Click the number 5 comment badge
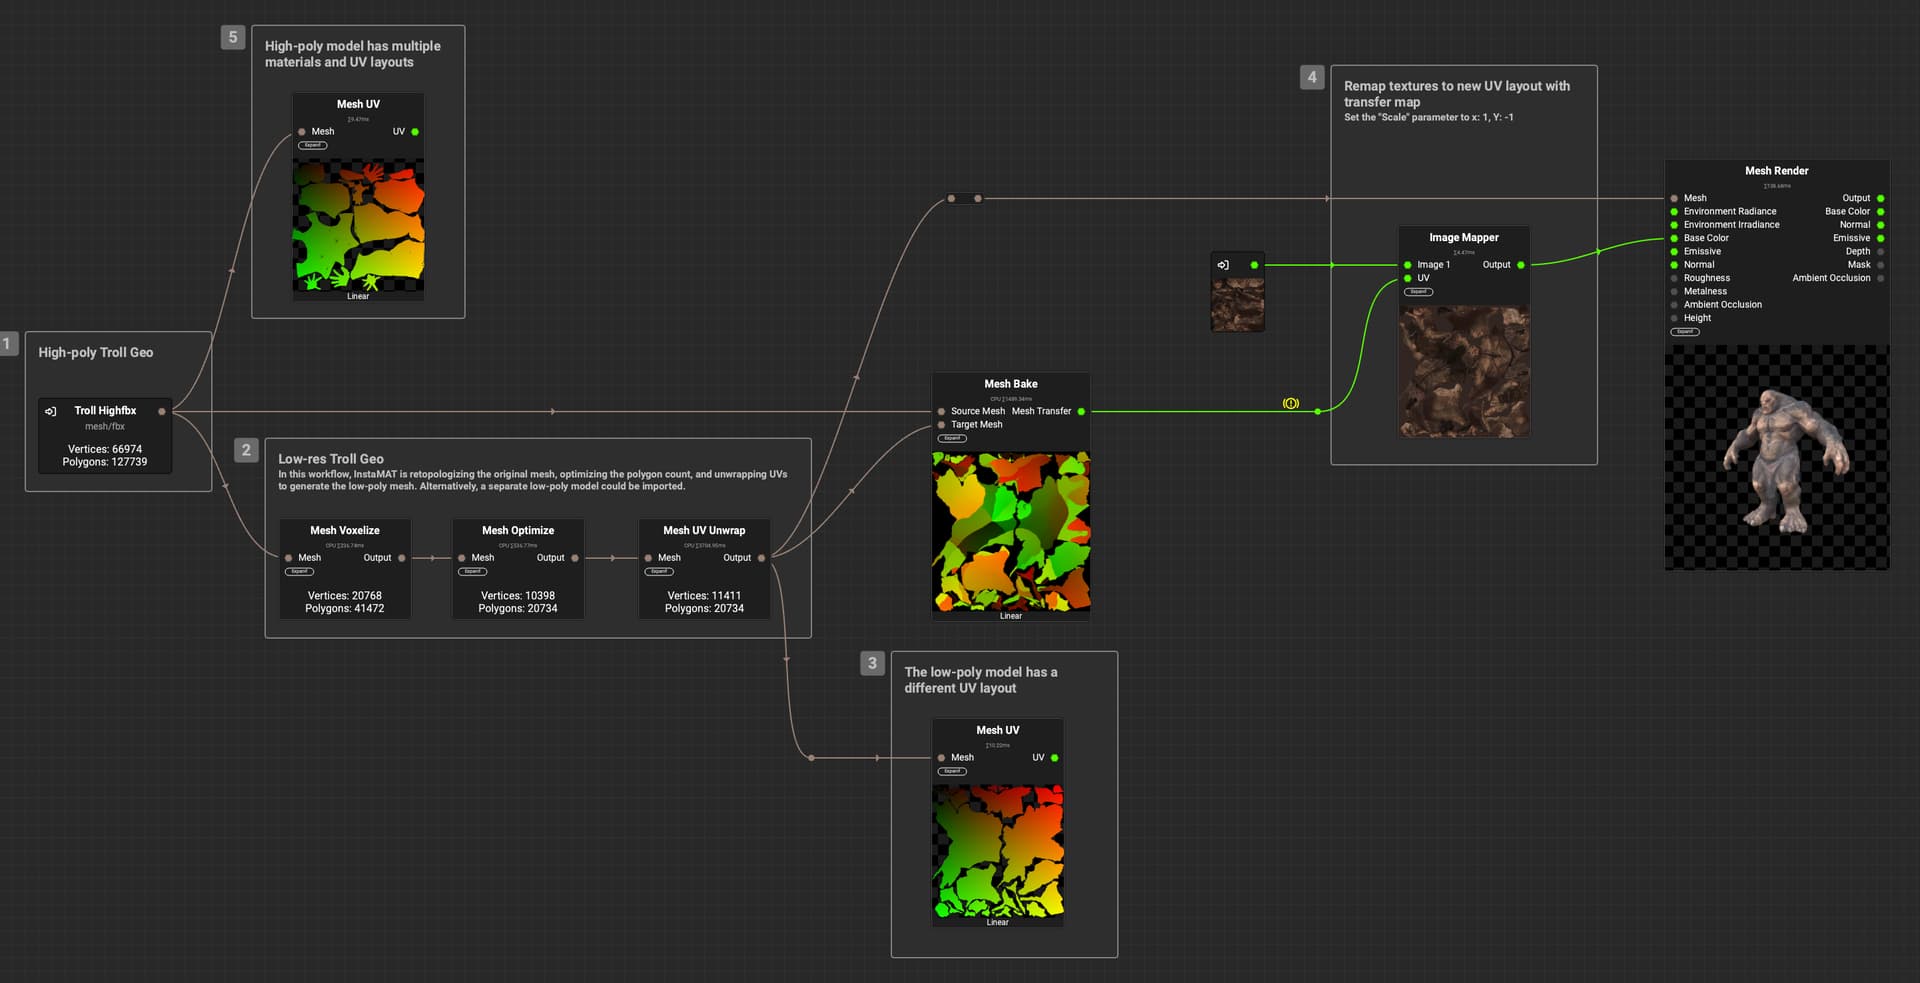The width and height of the screenshot is (1920, 983). coord(233,38)
